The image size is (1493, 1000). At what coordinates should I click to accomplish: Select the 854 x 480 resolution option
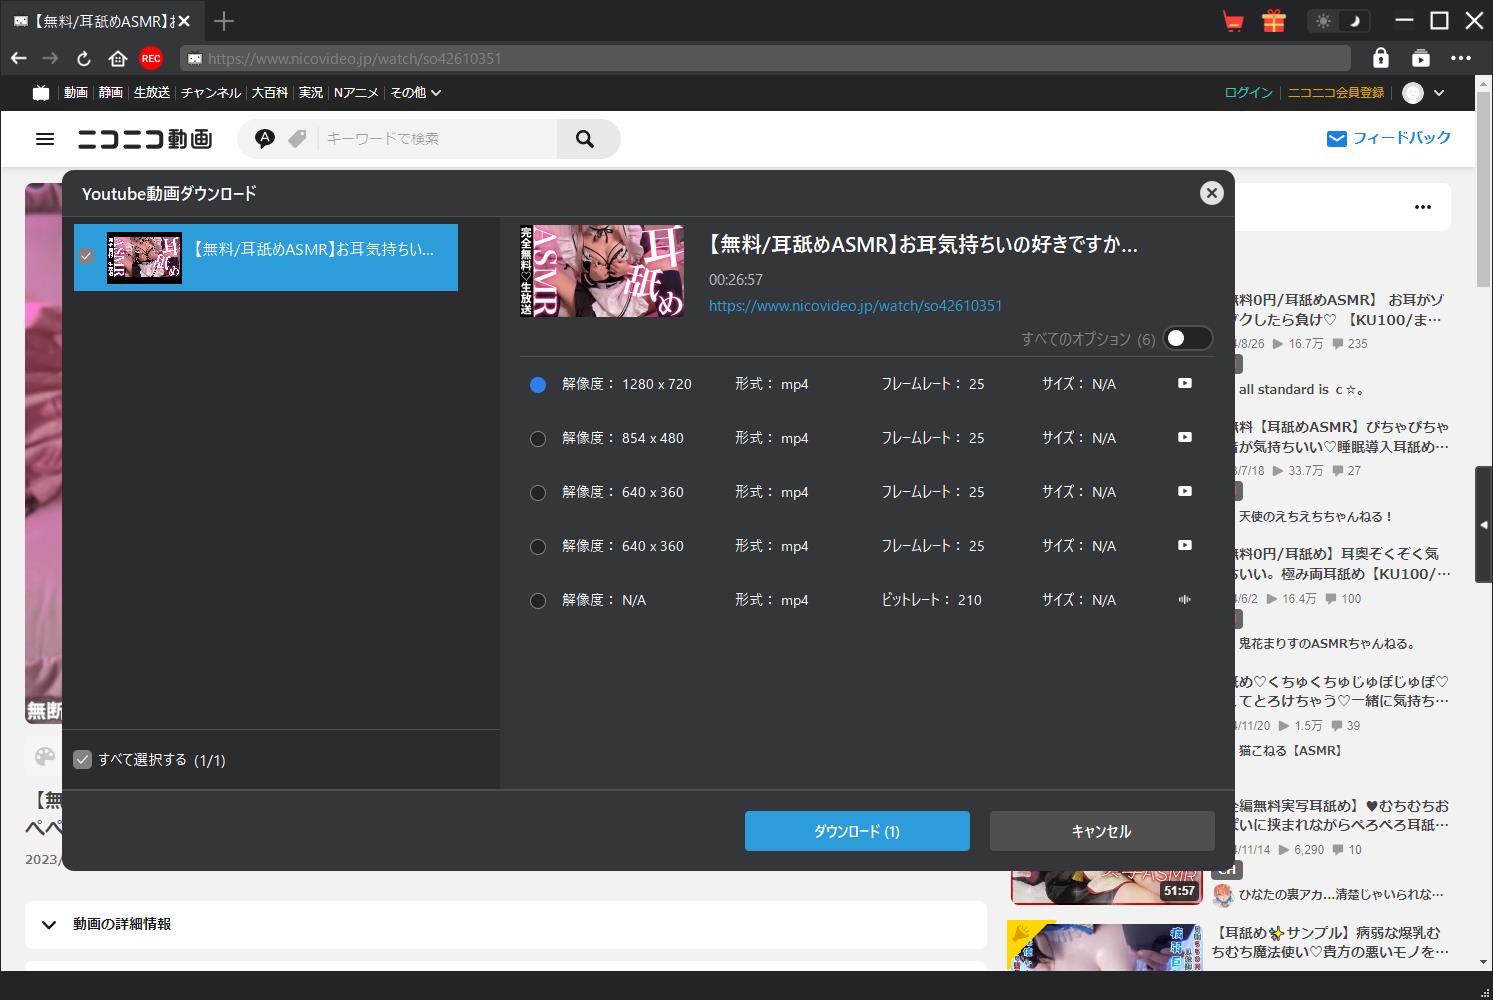(x=538, y=438)
